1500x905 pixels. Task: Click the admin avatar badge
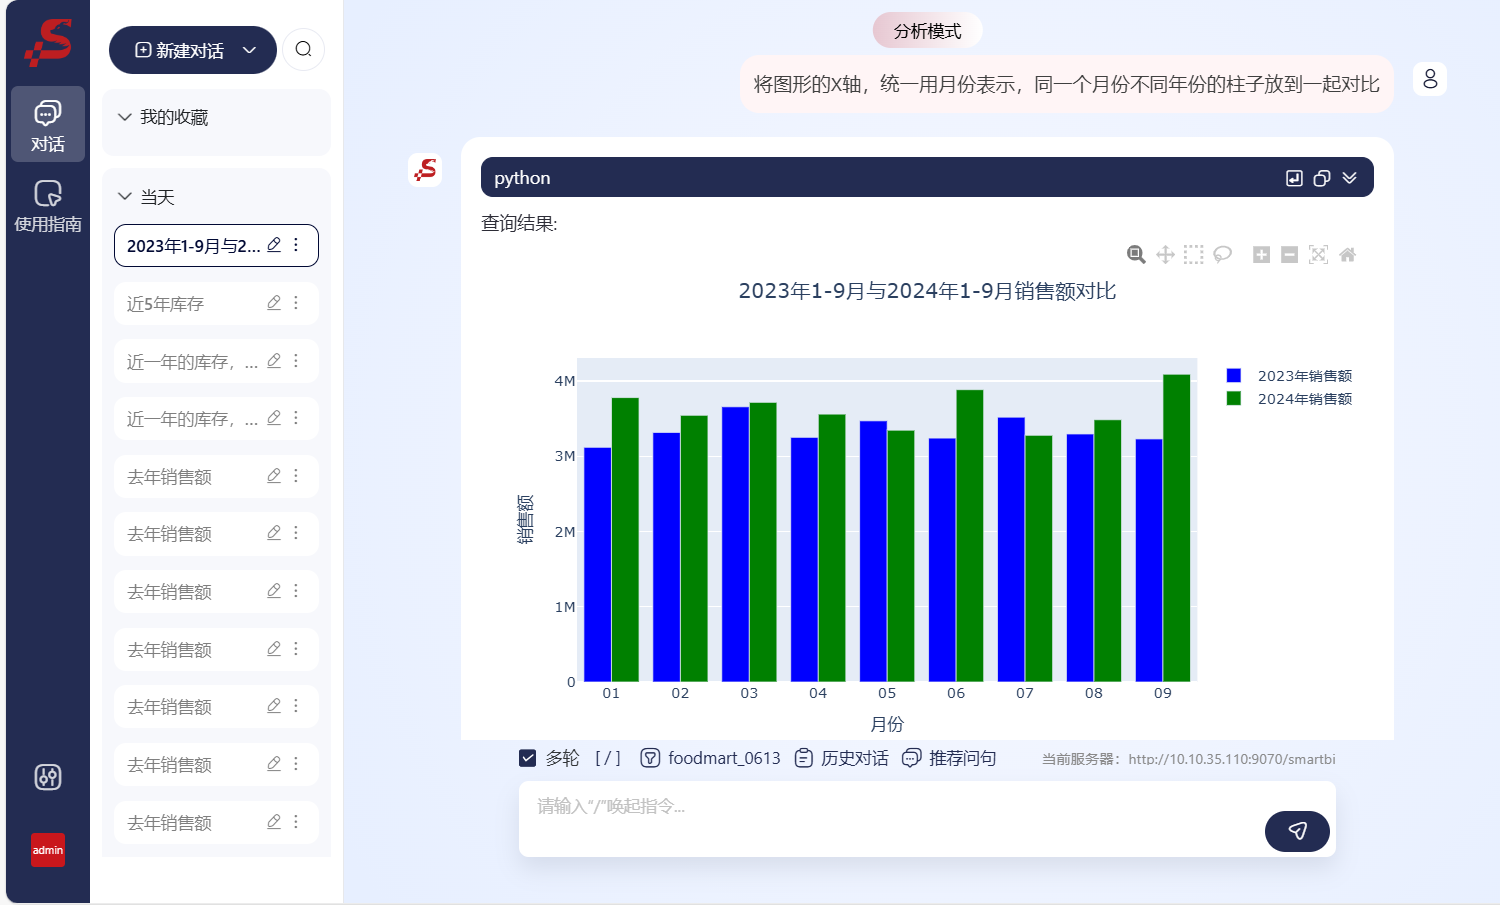[48, 850]
